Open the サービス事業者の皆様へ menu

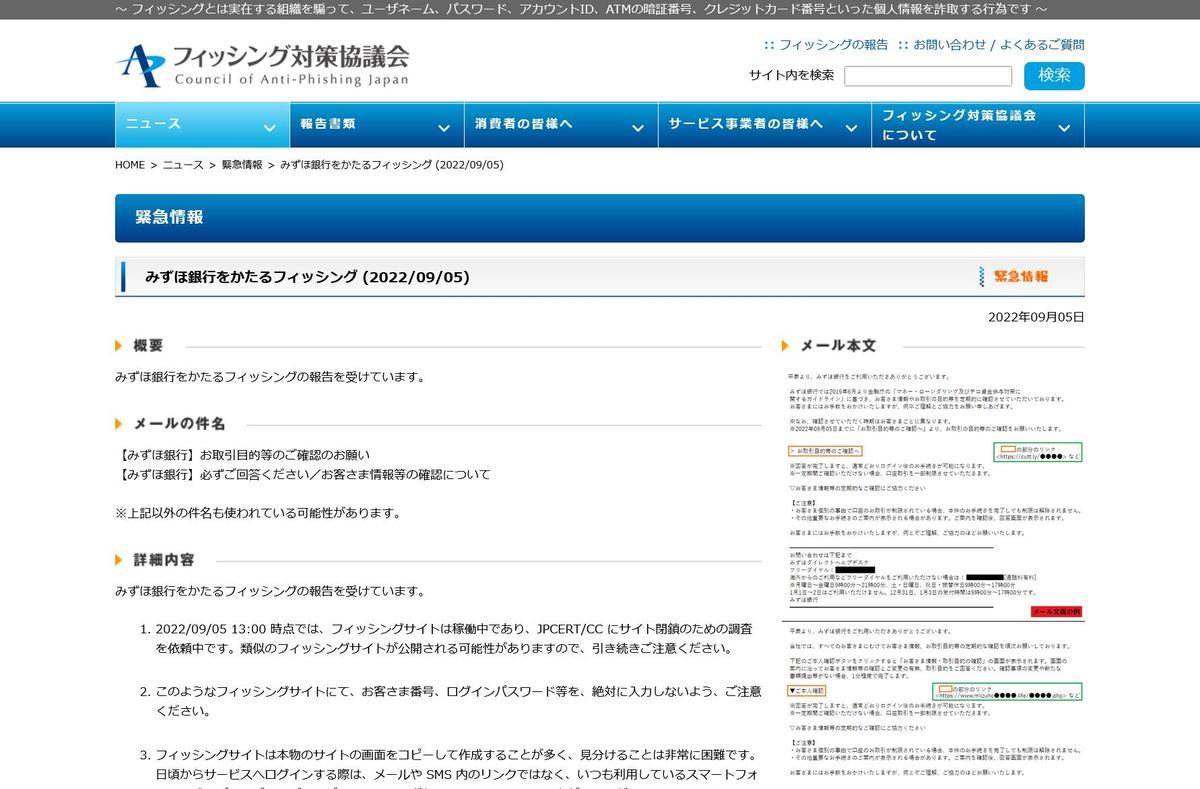(x=764, y=125)
